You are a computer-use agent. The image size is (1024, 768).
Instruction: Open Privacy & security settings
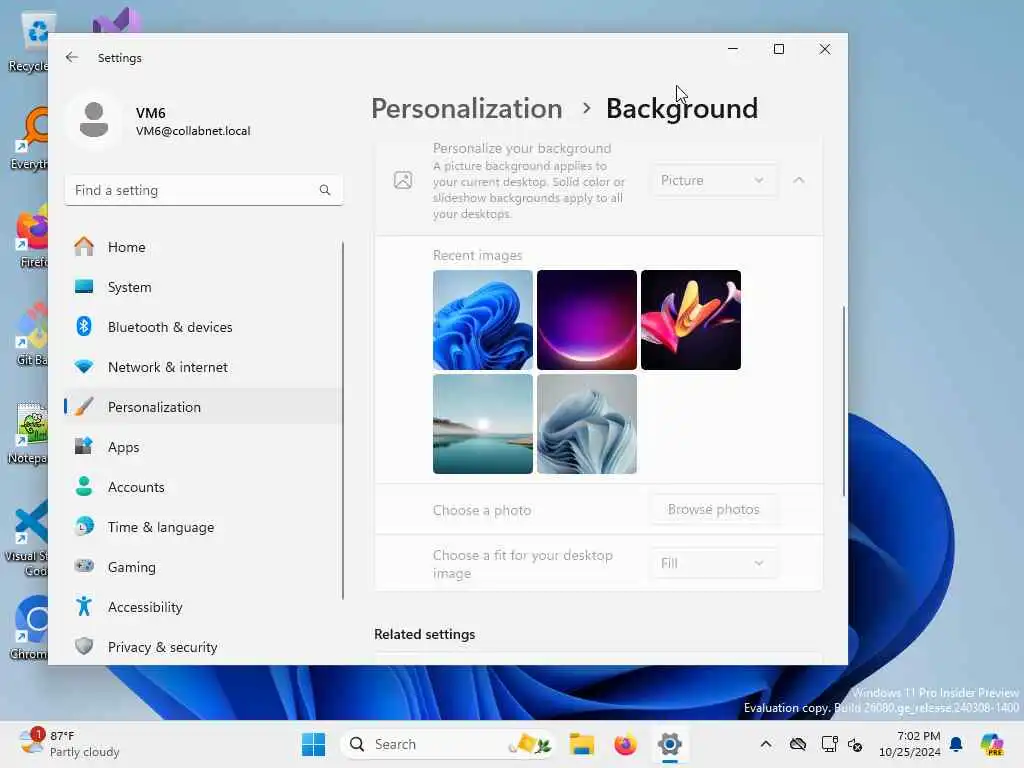[x=203, y=647]
